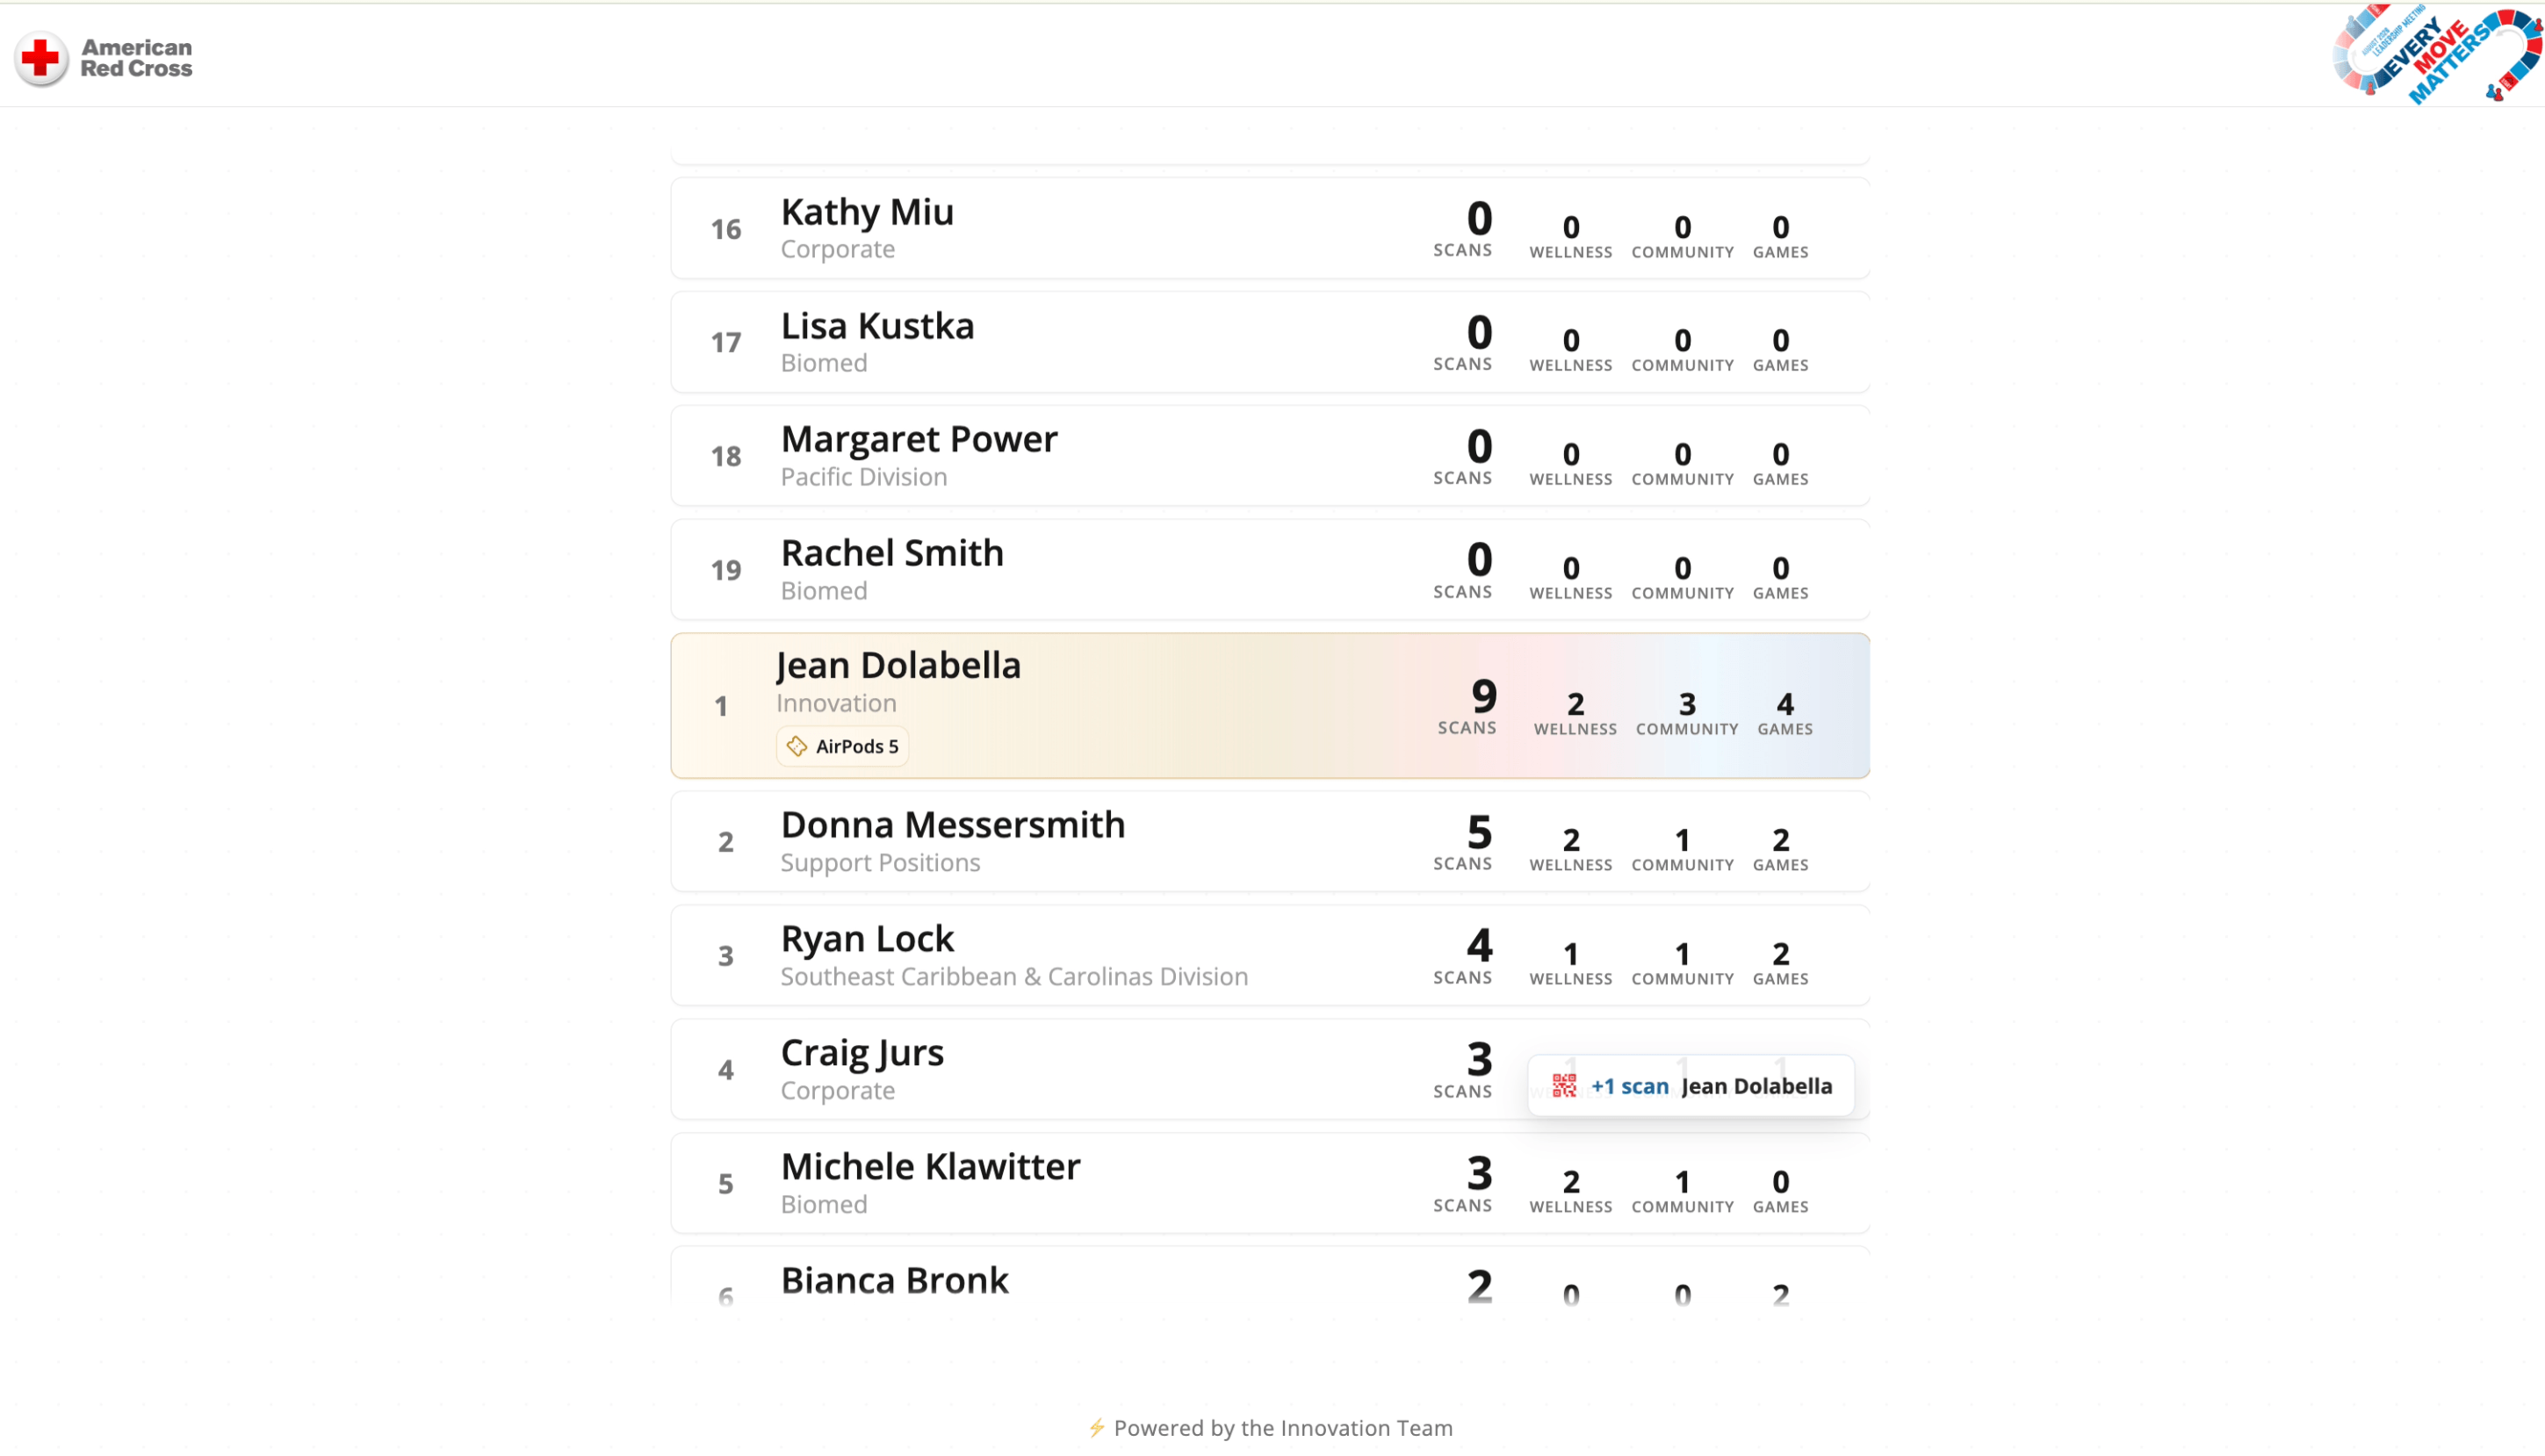The image size is (2545, 1456).
Task: Select Craig Jurs leaderboard row
Action: coord(1270,1070)
